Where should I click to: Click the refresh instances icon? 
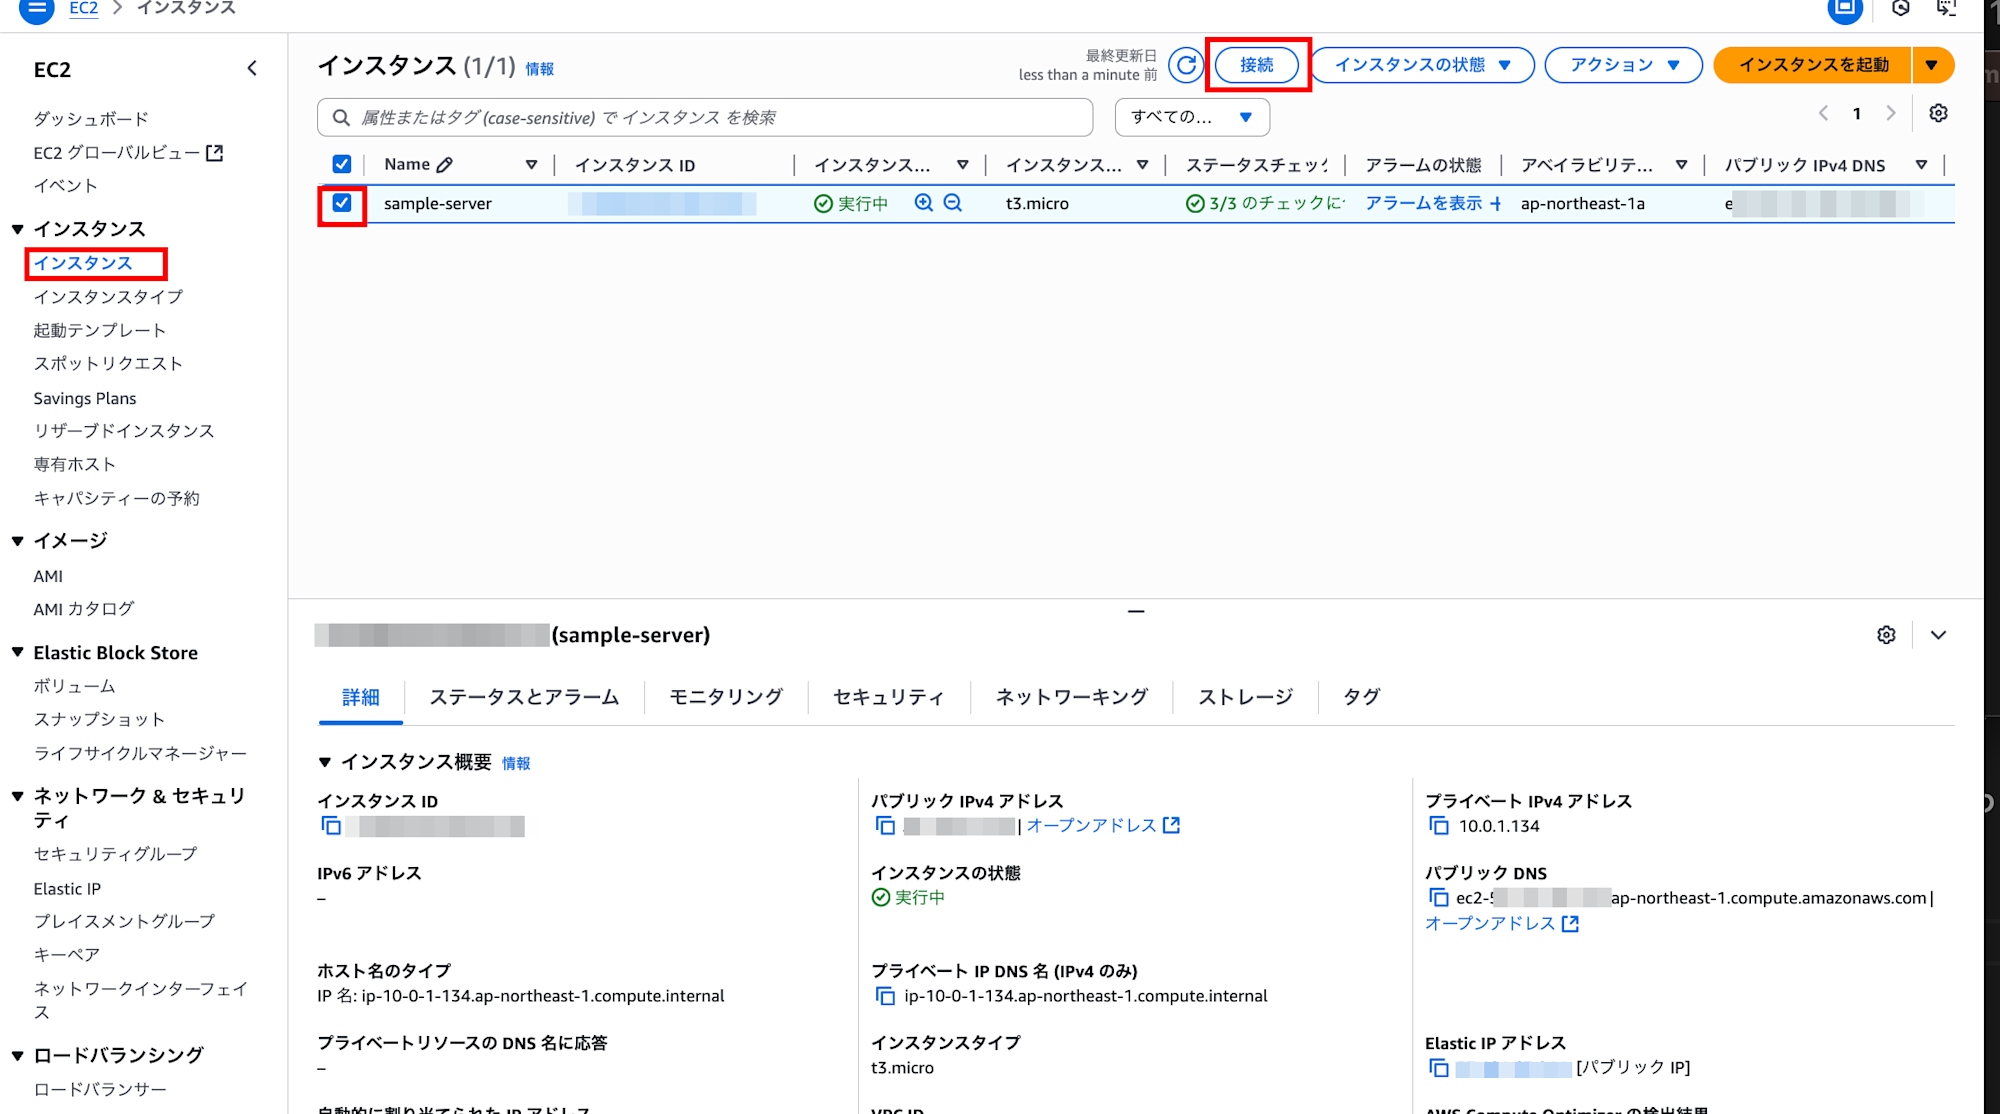(1186, 65)
